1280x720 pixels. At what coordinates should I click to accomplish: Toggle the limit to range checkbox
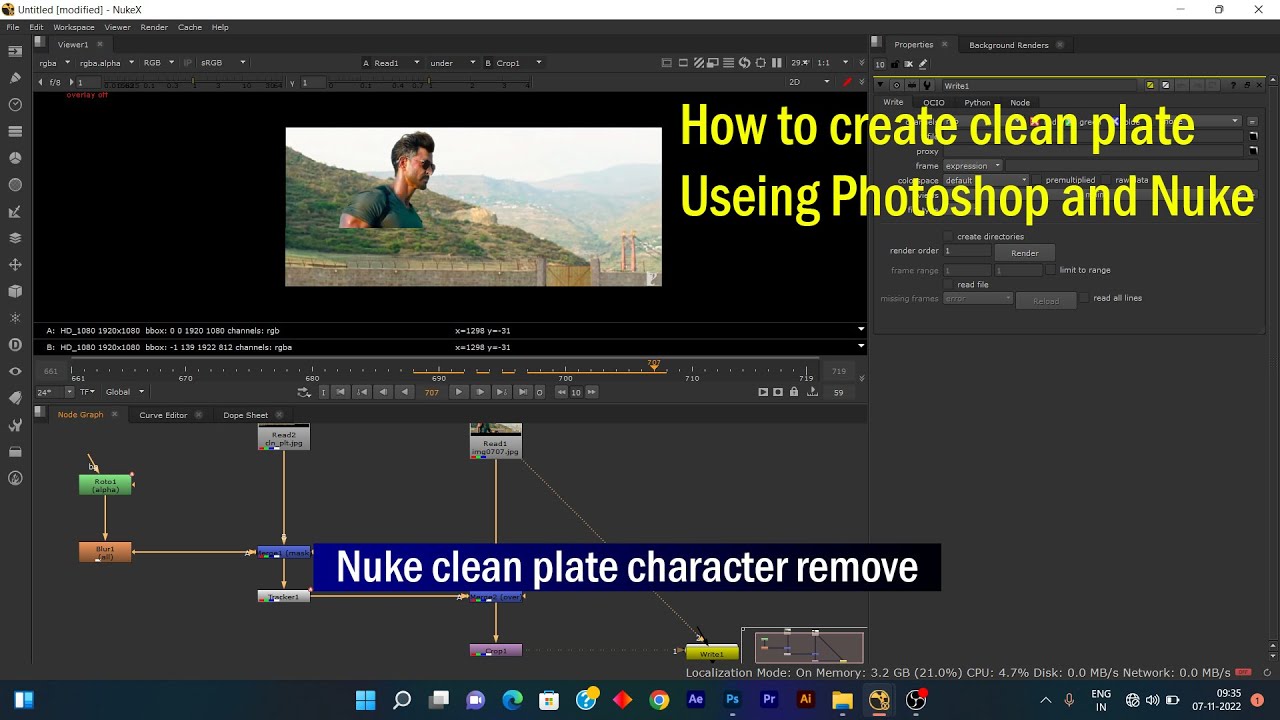point(1051,270)
